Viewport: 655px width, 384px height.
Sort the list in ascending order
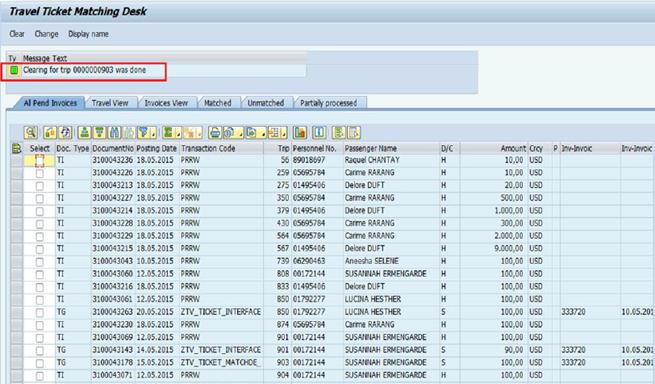click(84, 132)
